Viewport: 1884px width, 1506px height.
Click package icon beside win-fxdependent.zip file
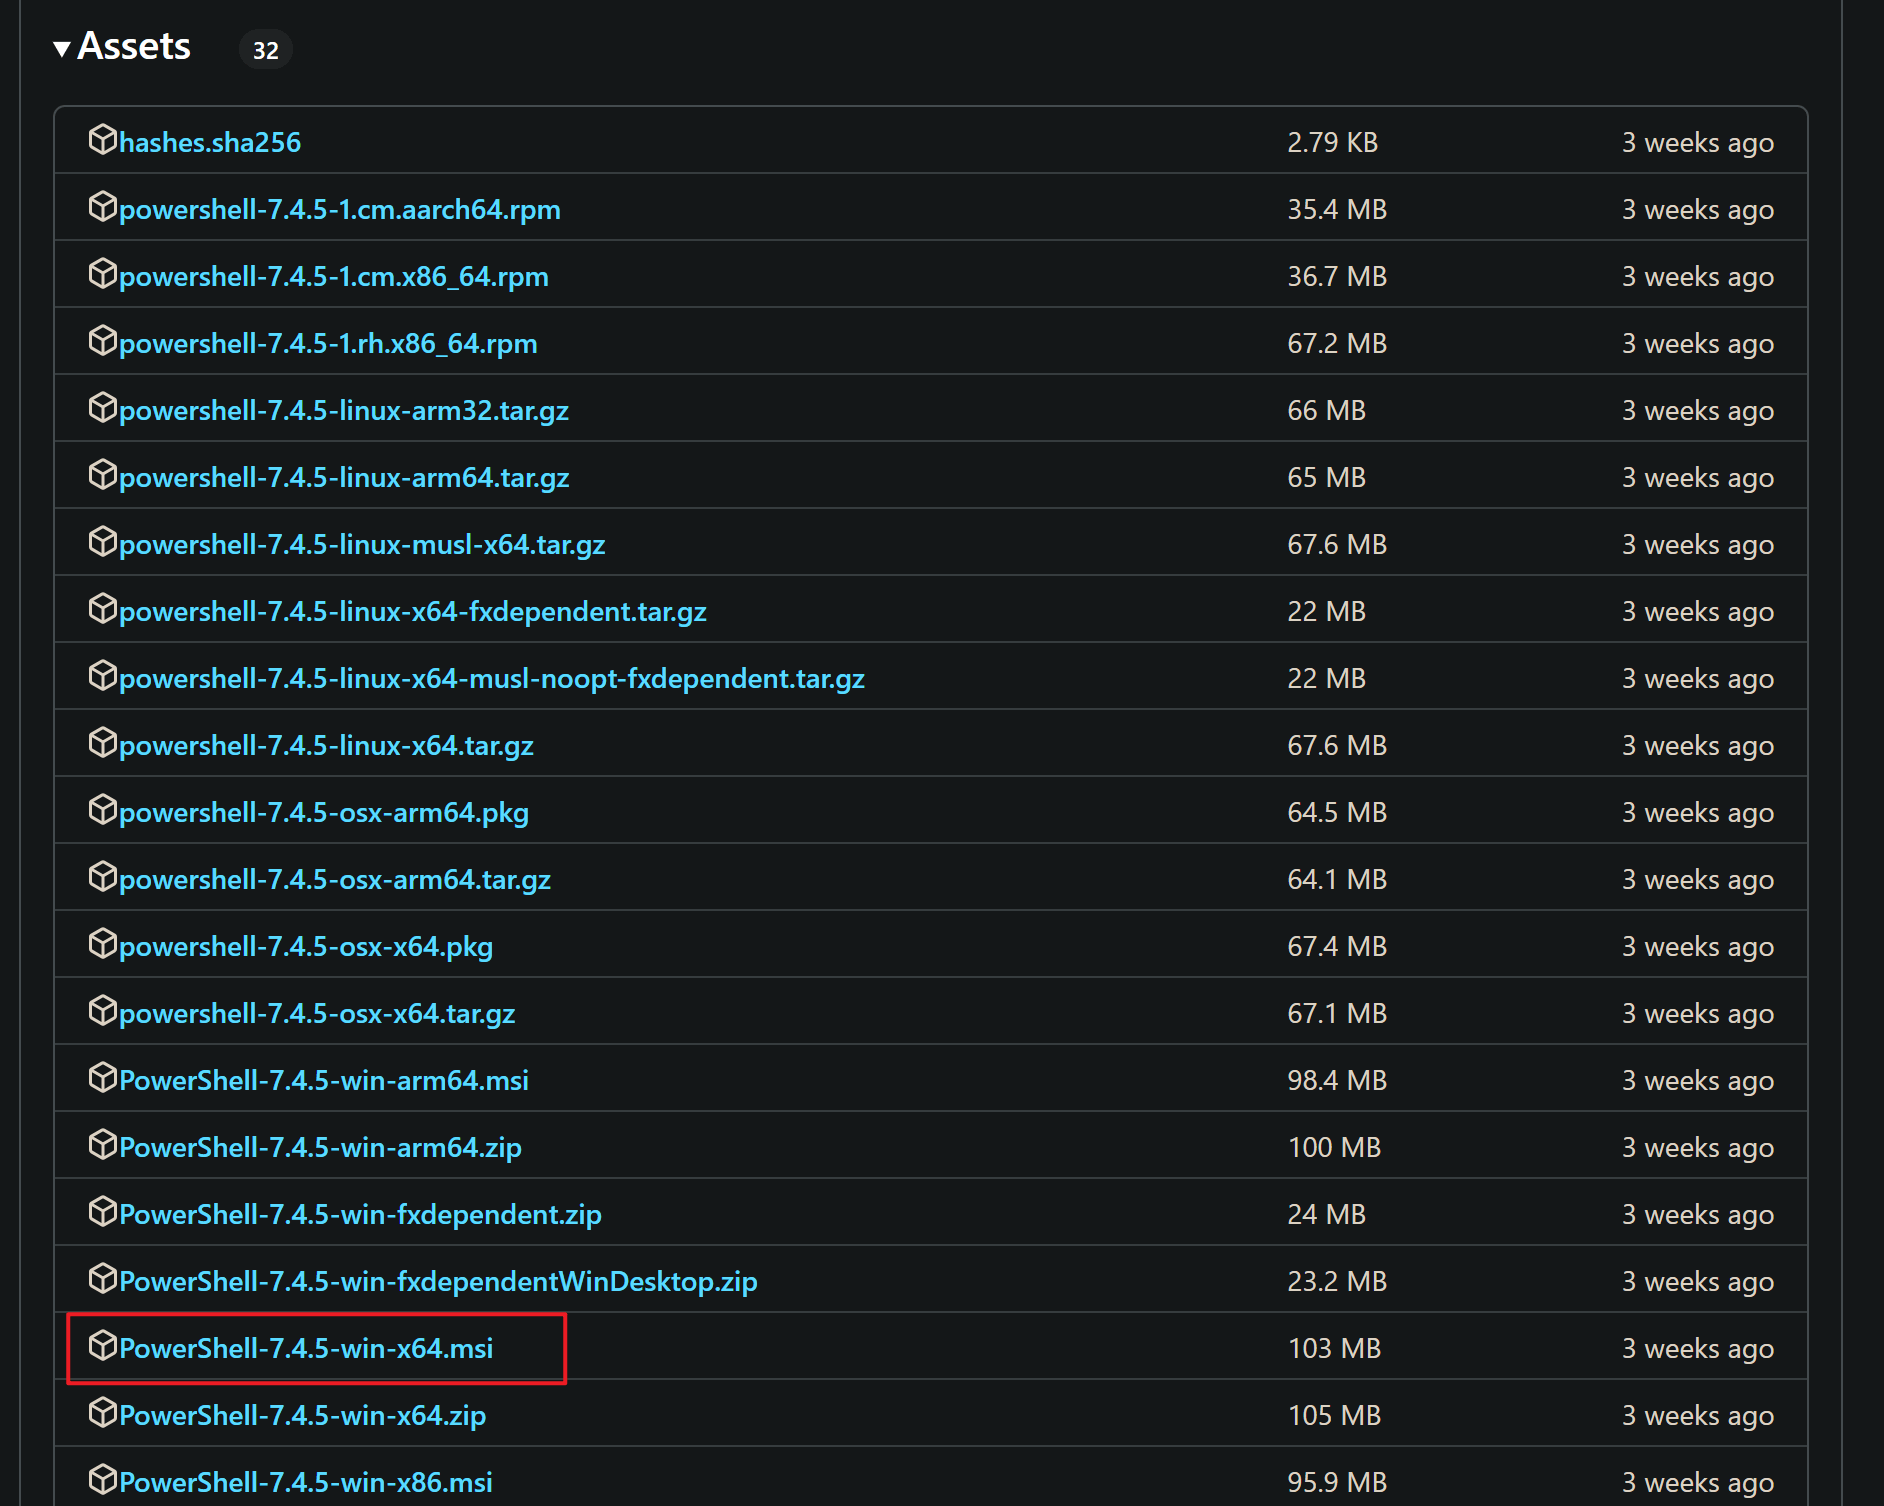[102, 1211]
